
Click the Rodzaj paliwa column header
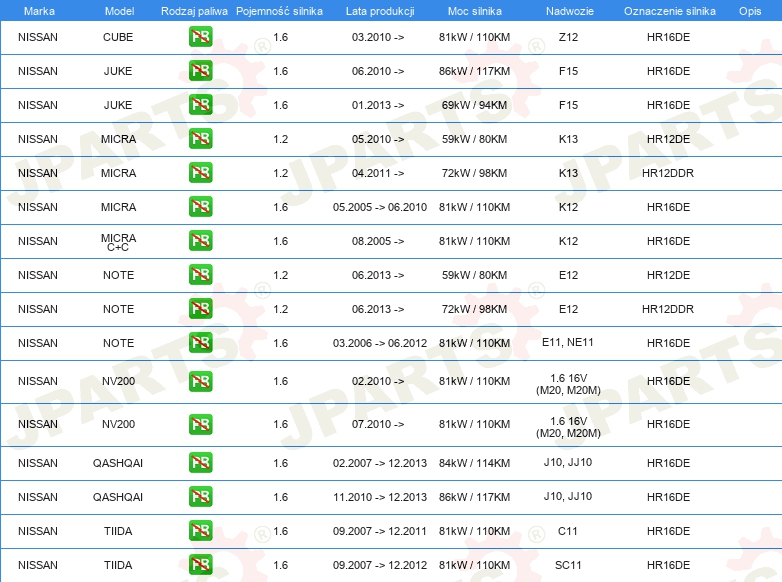click(x=194, y=11)
